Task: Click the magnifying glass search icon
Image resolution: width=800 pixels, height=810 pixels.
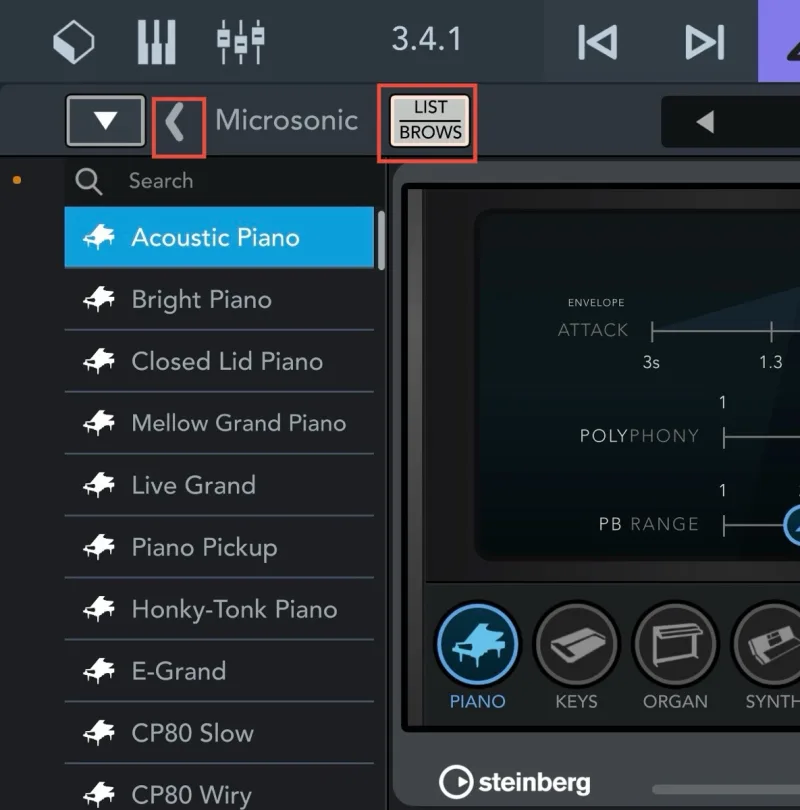Action: click(88, 181)
